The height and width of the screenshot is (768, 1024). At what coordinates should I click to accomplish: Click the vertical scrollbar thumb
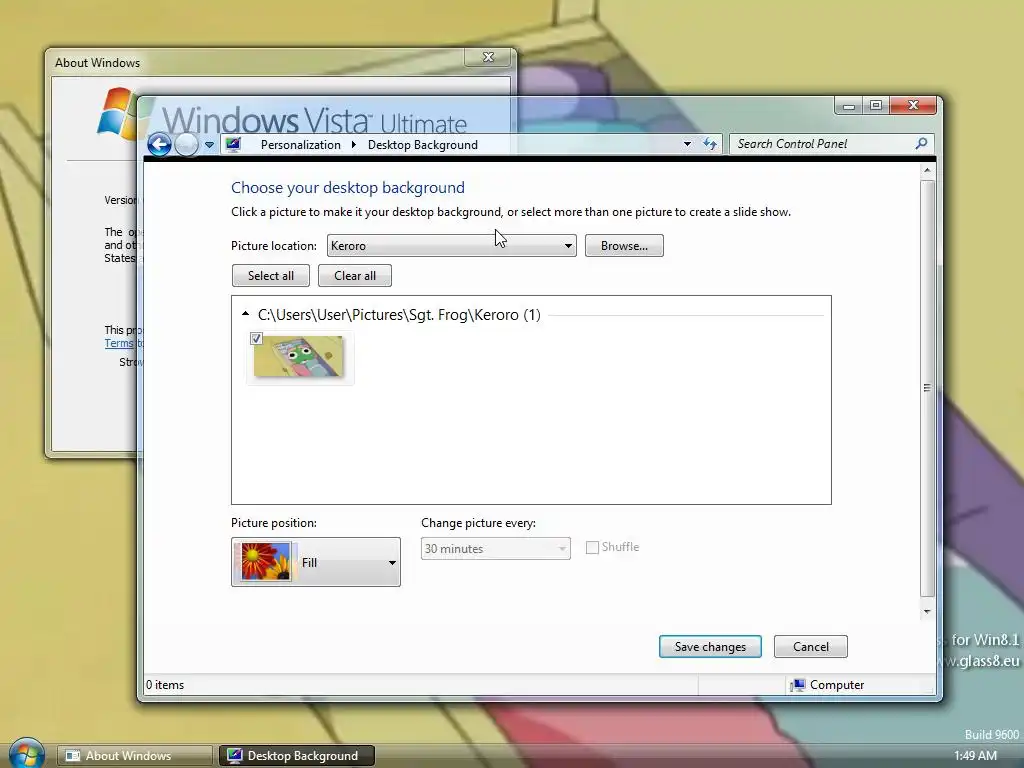click(927, 388)
